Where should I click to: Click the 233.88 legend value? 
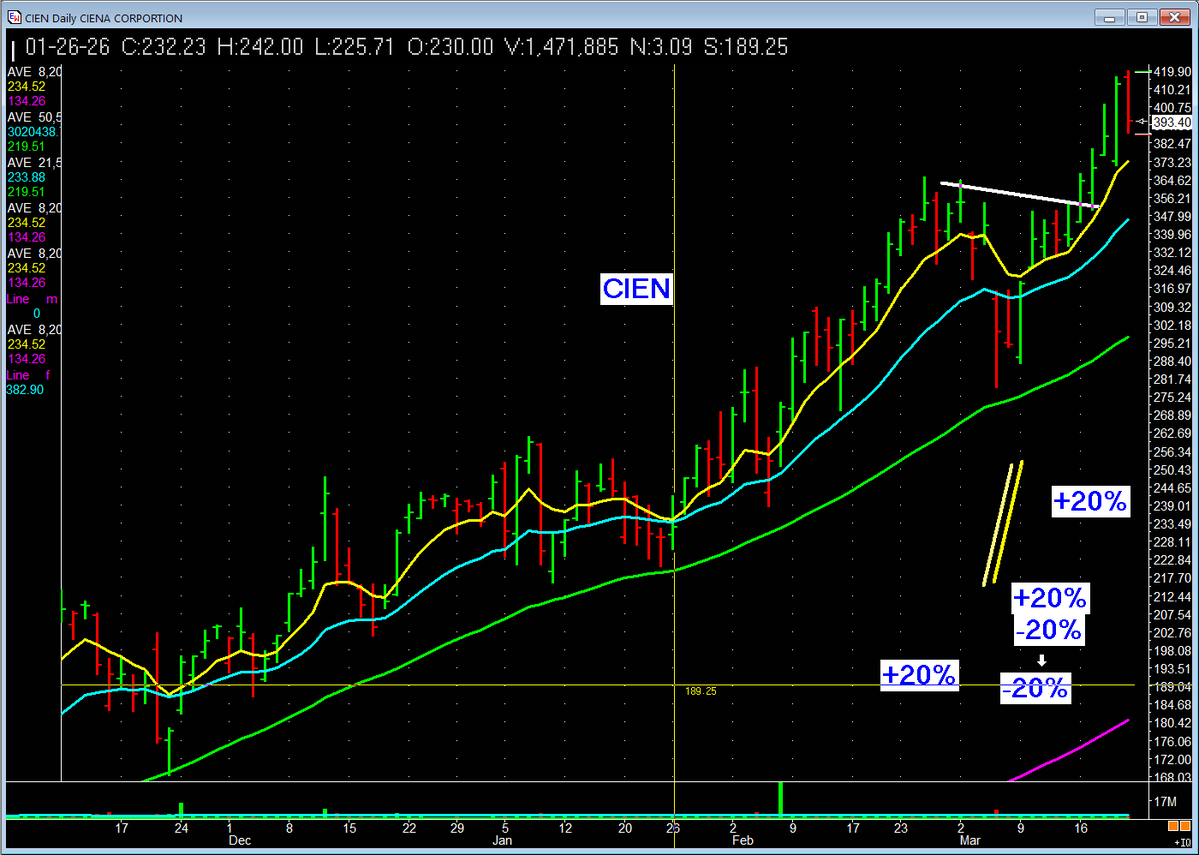coord(26,177)
